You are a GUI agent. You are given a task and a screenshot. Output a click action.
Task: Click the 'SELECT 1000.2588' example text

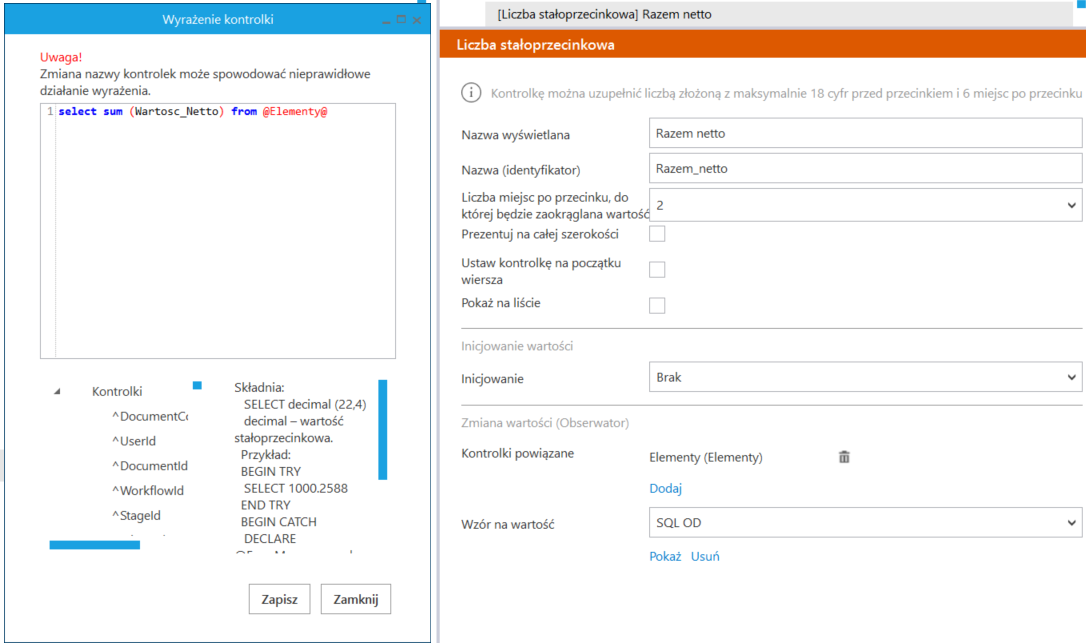pos(296,488)
